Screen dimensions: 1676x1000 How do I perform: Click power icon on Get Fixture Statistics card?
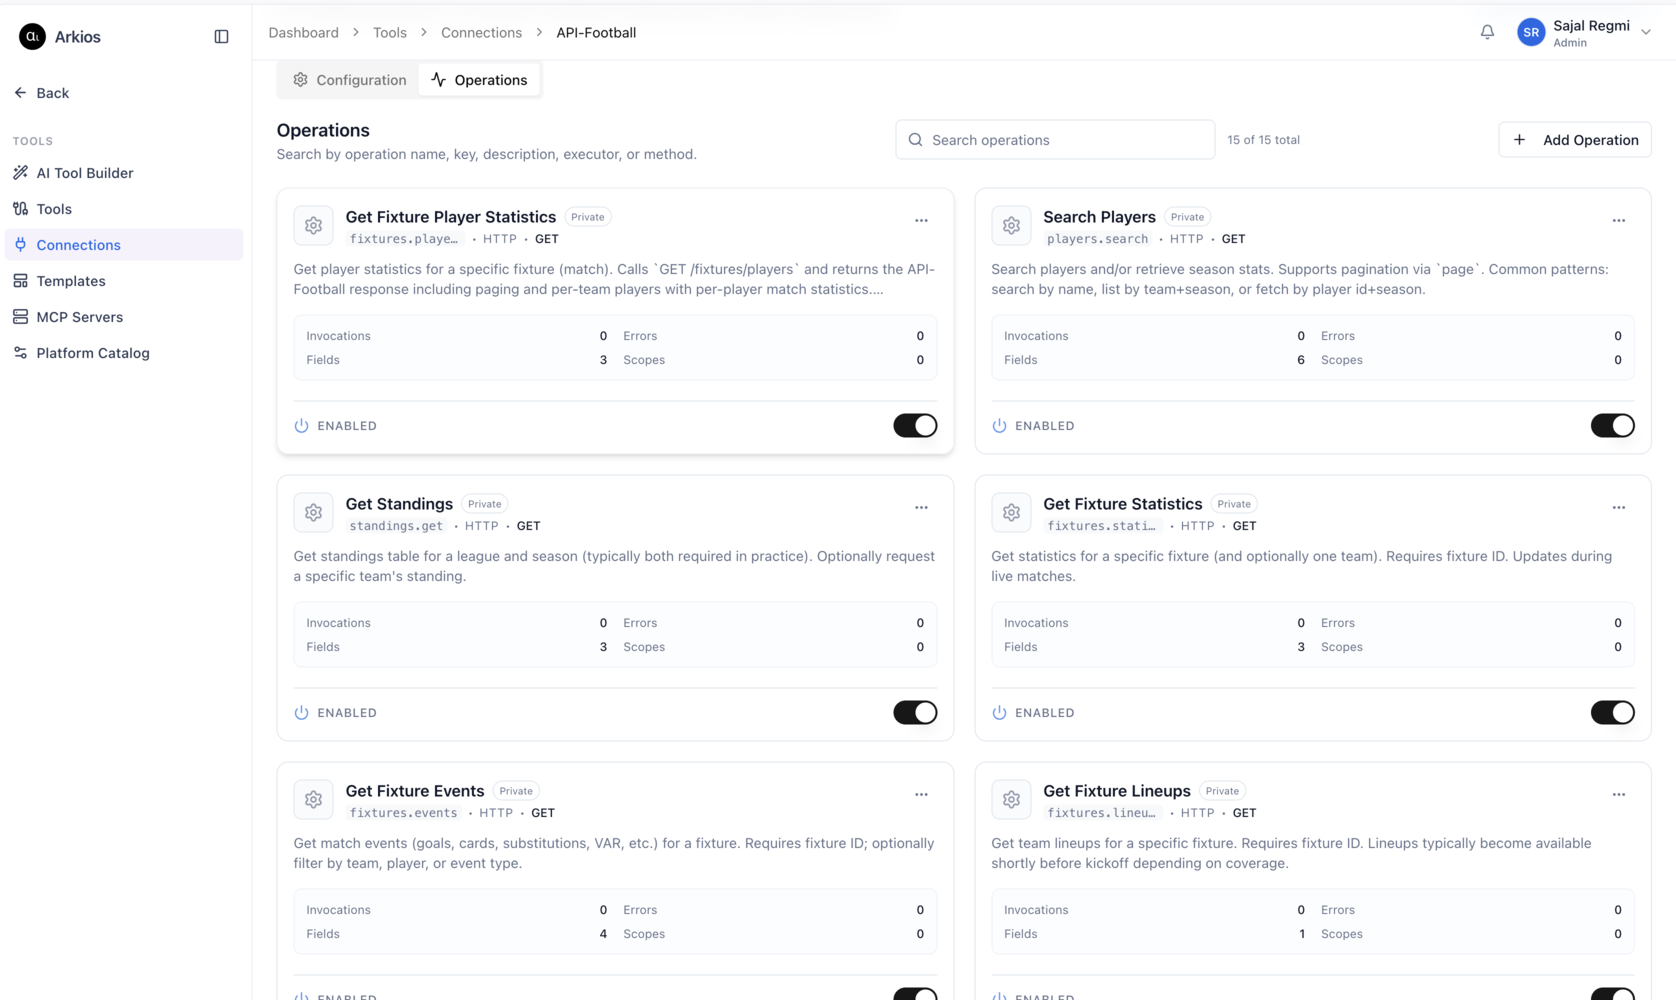(x=999, y=713)
